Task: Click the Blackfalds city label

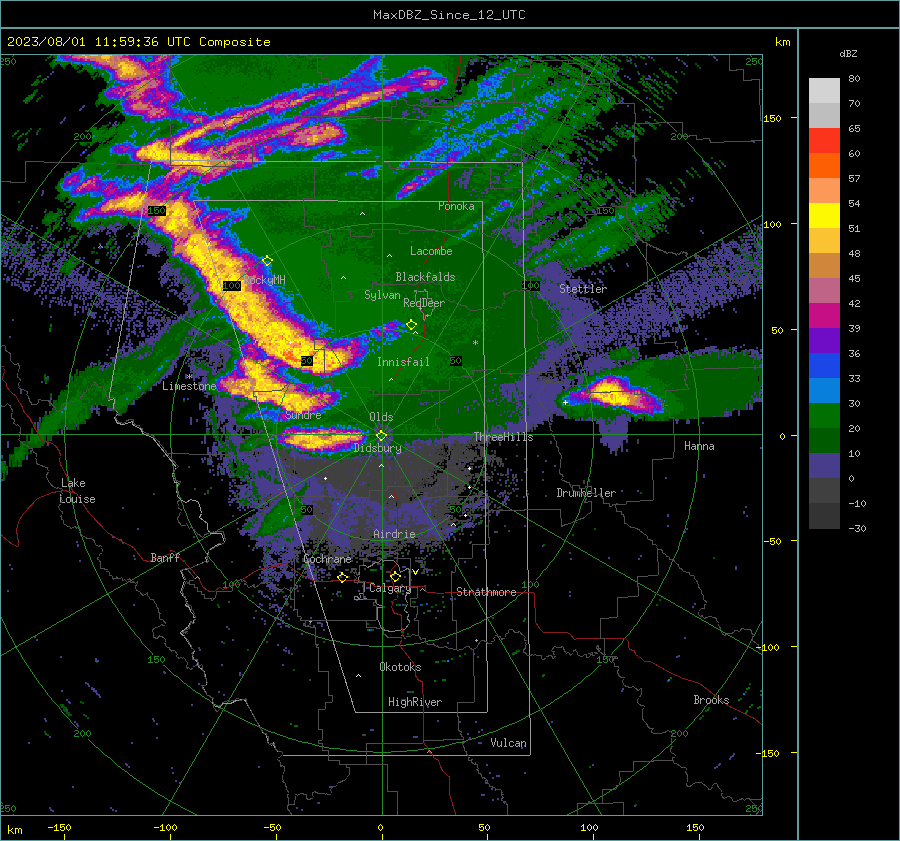Action: click(425, 277)
